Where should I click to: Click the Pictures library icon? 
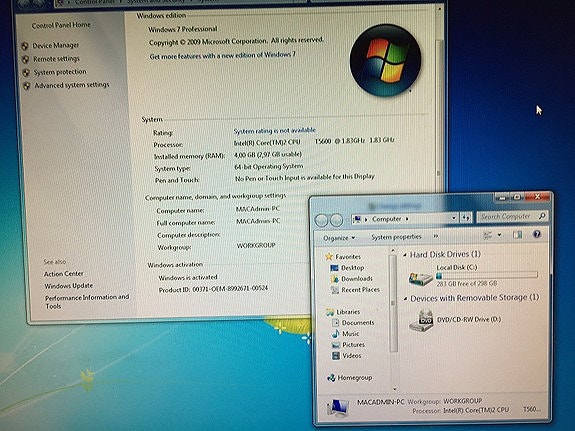336,345
